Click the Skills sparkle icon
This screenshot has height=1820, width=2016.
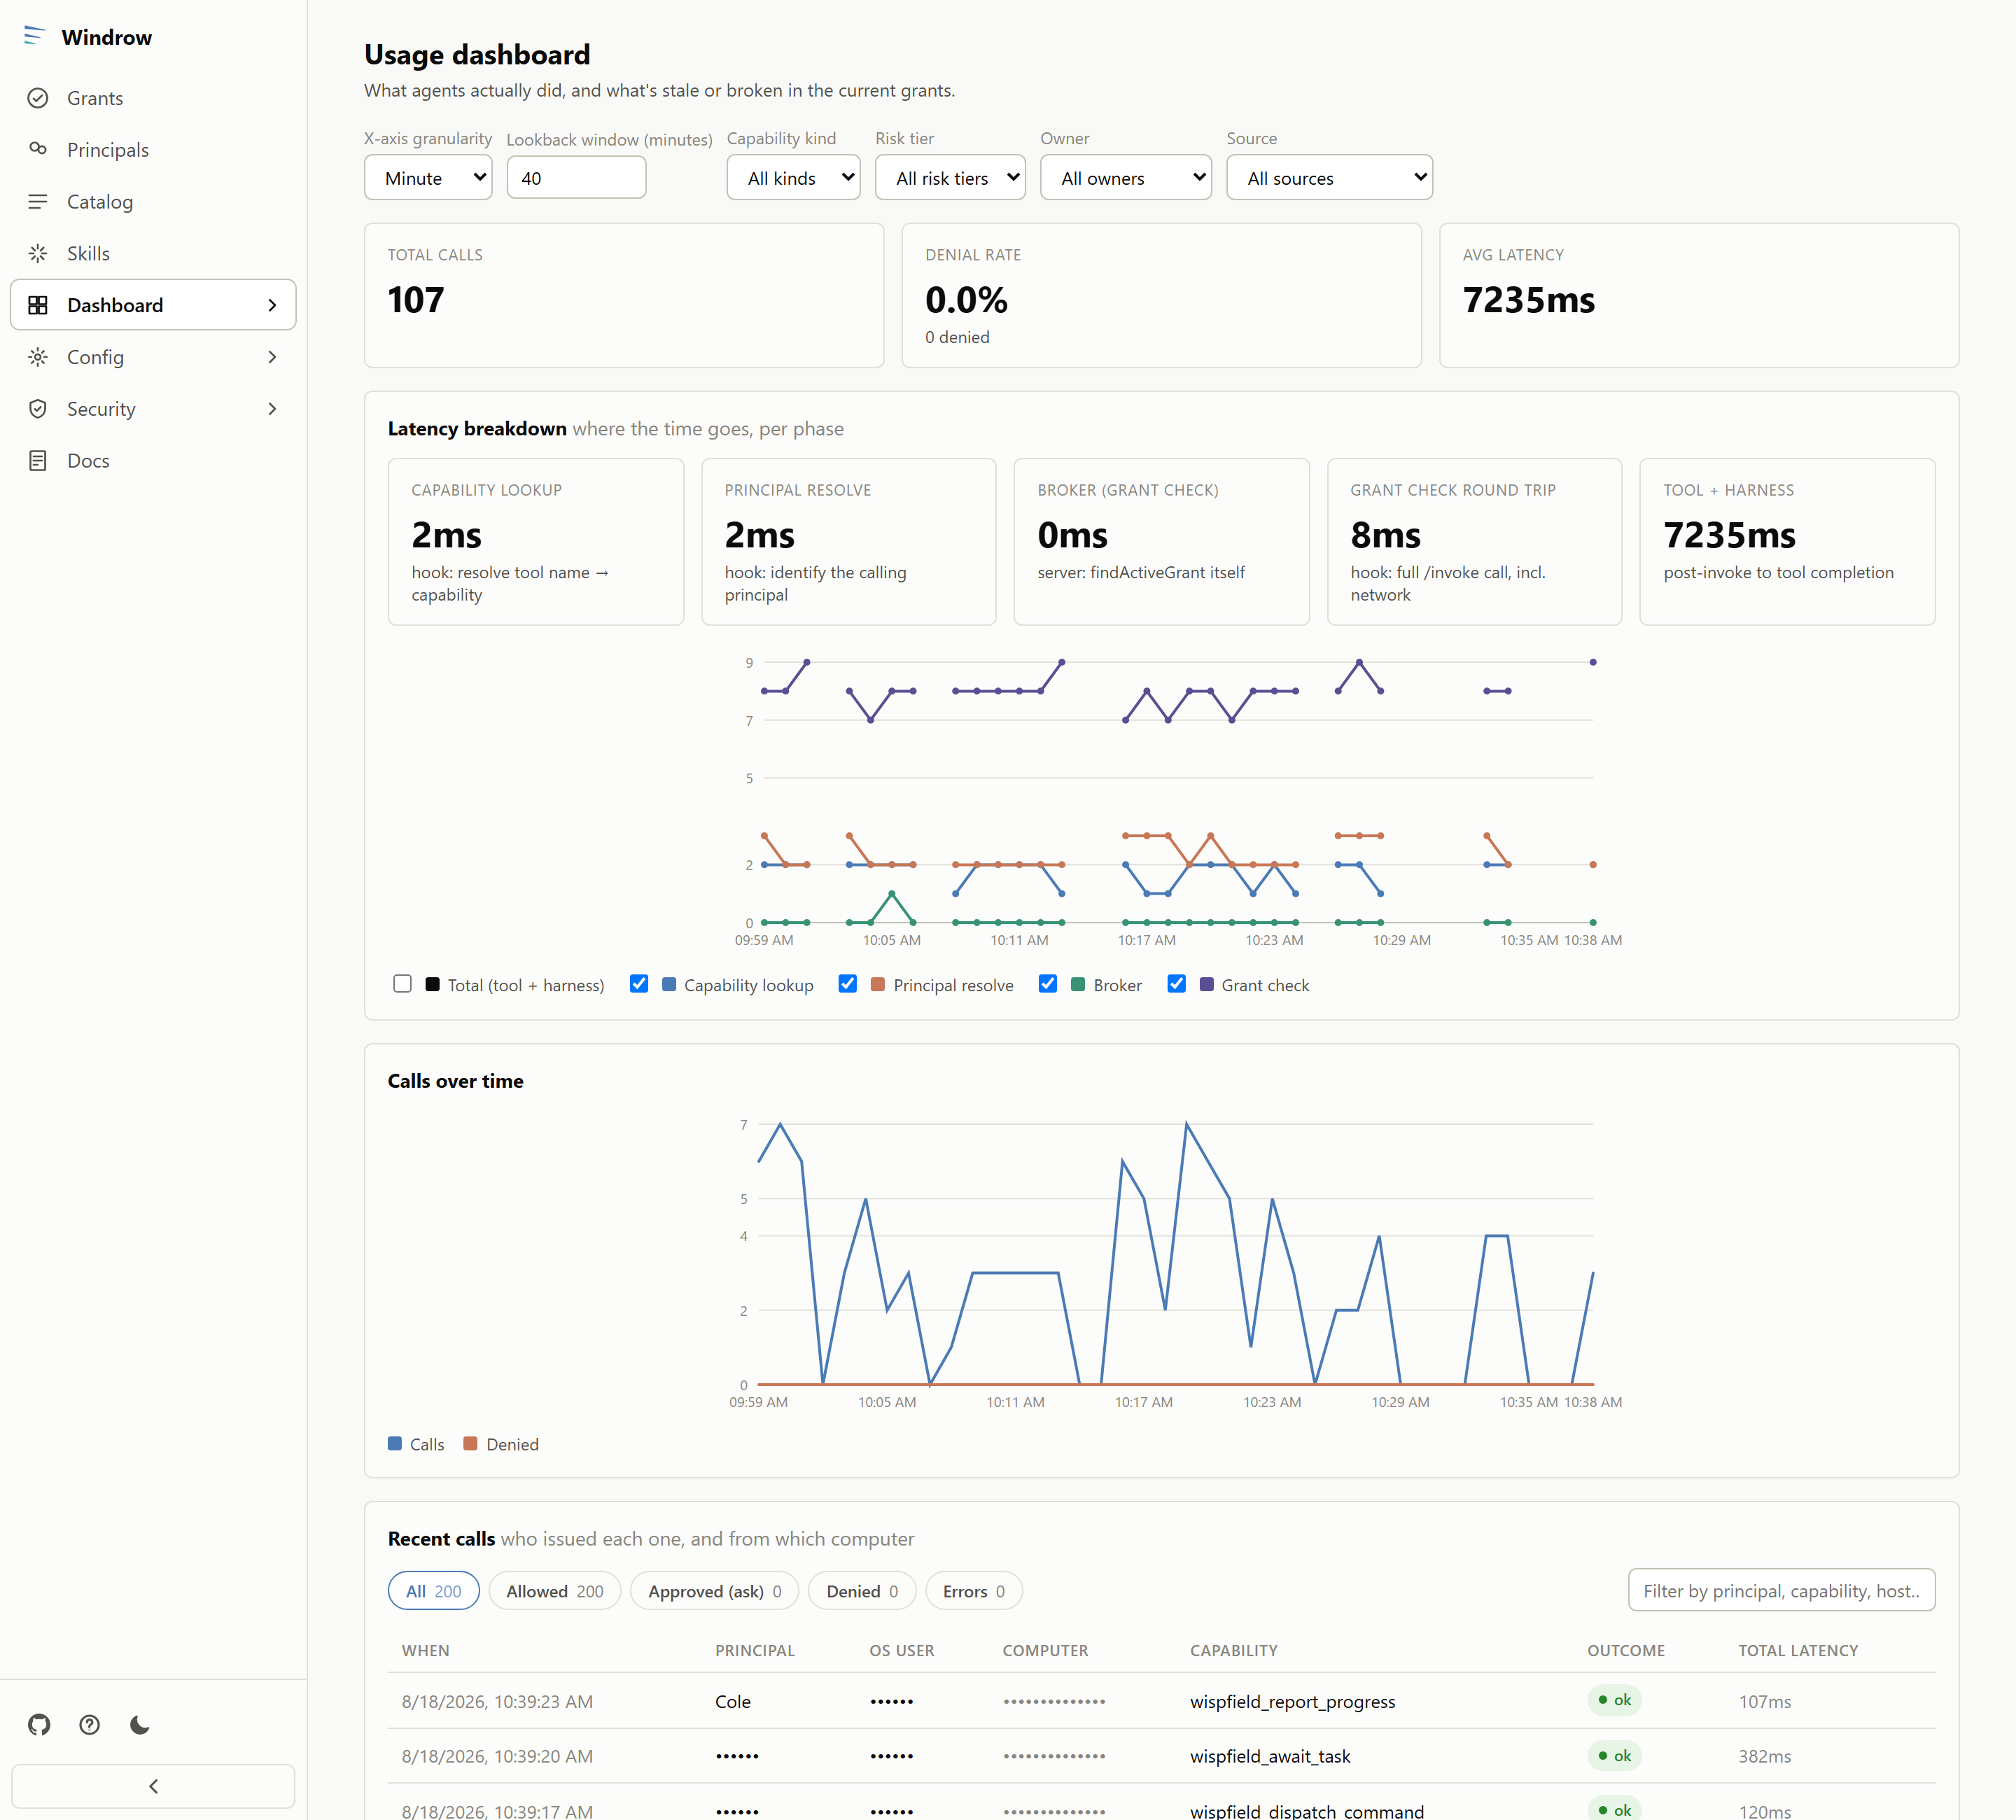pos(38,253)
